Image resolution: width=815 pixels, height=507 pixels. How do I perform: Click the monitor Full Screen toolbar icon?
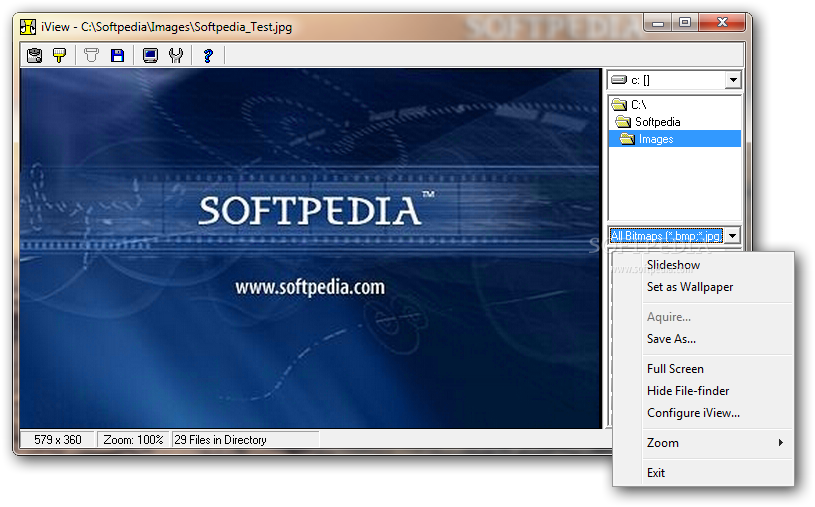[x=151, y=55]
